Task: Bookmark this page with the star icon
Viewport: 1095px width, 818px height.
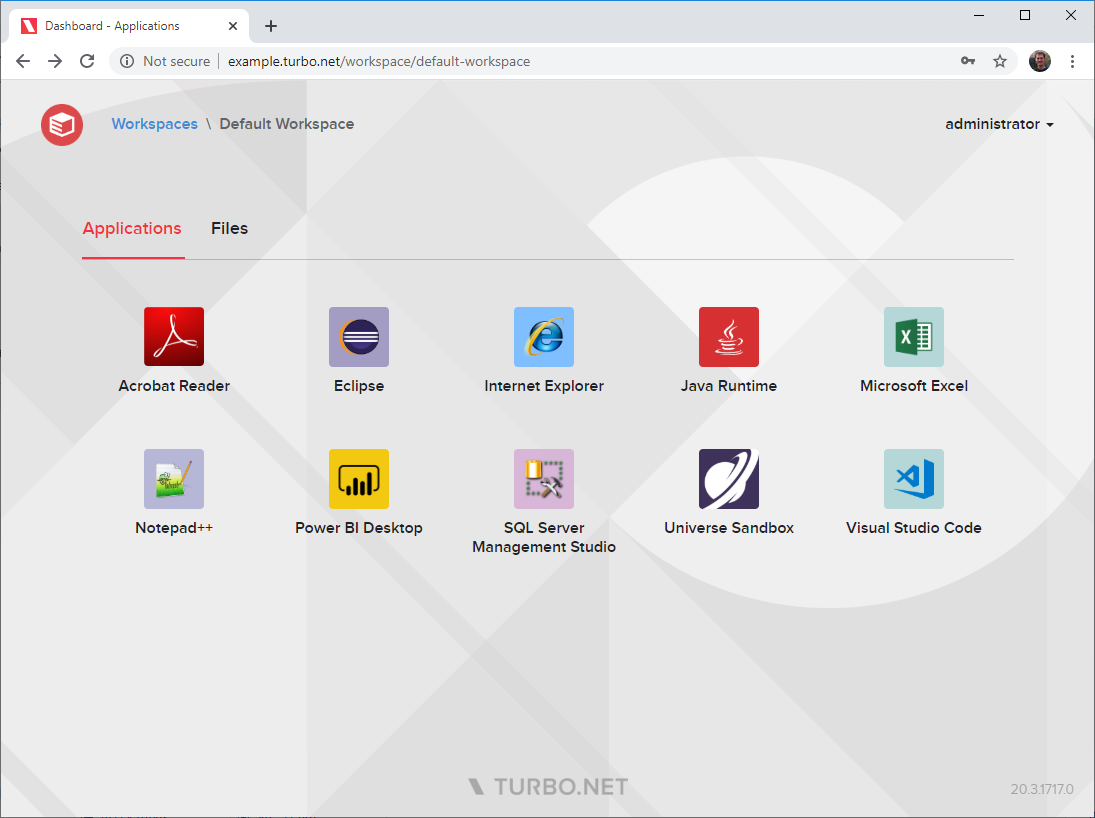Action: pos(1000,61)
